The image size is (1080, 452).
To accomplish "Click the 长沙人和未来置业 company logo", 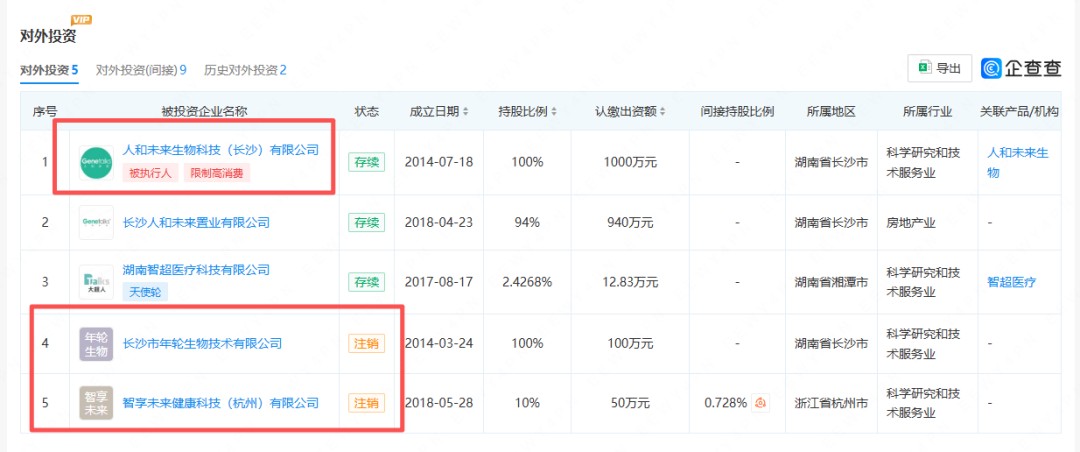I will coord(96,222).
